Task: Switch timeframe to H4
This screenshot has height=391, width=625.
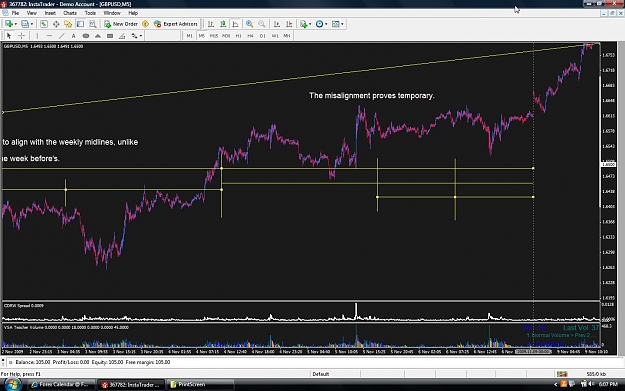Action: click(x=250, y=36)
